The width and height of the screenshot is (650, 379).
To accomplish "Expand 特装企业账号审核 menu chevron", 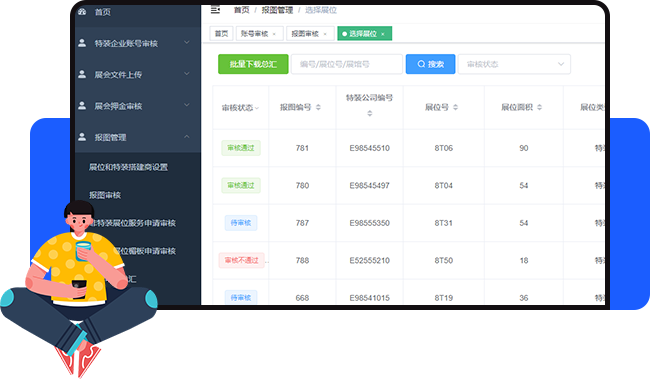I will (187, 42).
